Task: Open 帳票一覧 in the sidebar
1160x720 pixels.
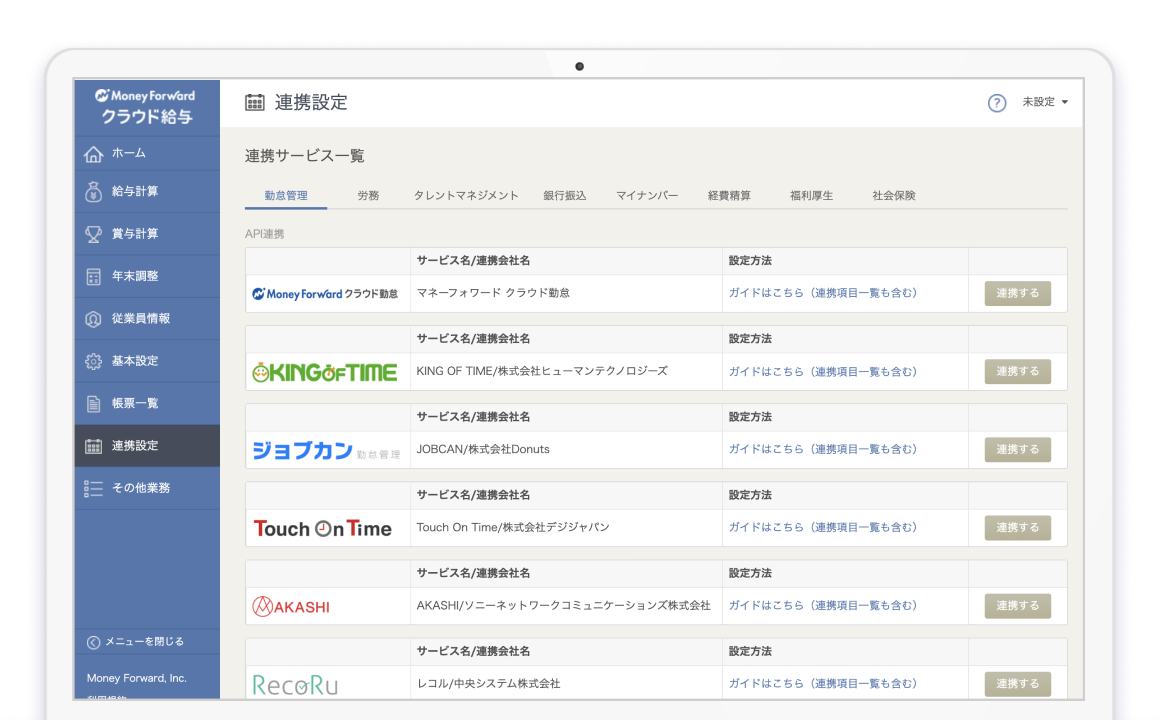Action: [x=147, y=403]
